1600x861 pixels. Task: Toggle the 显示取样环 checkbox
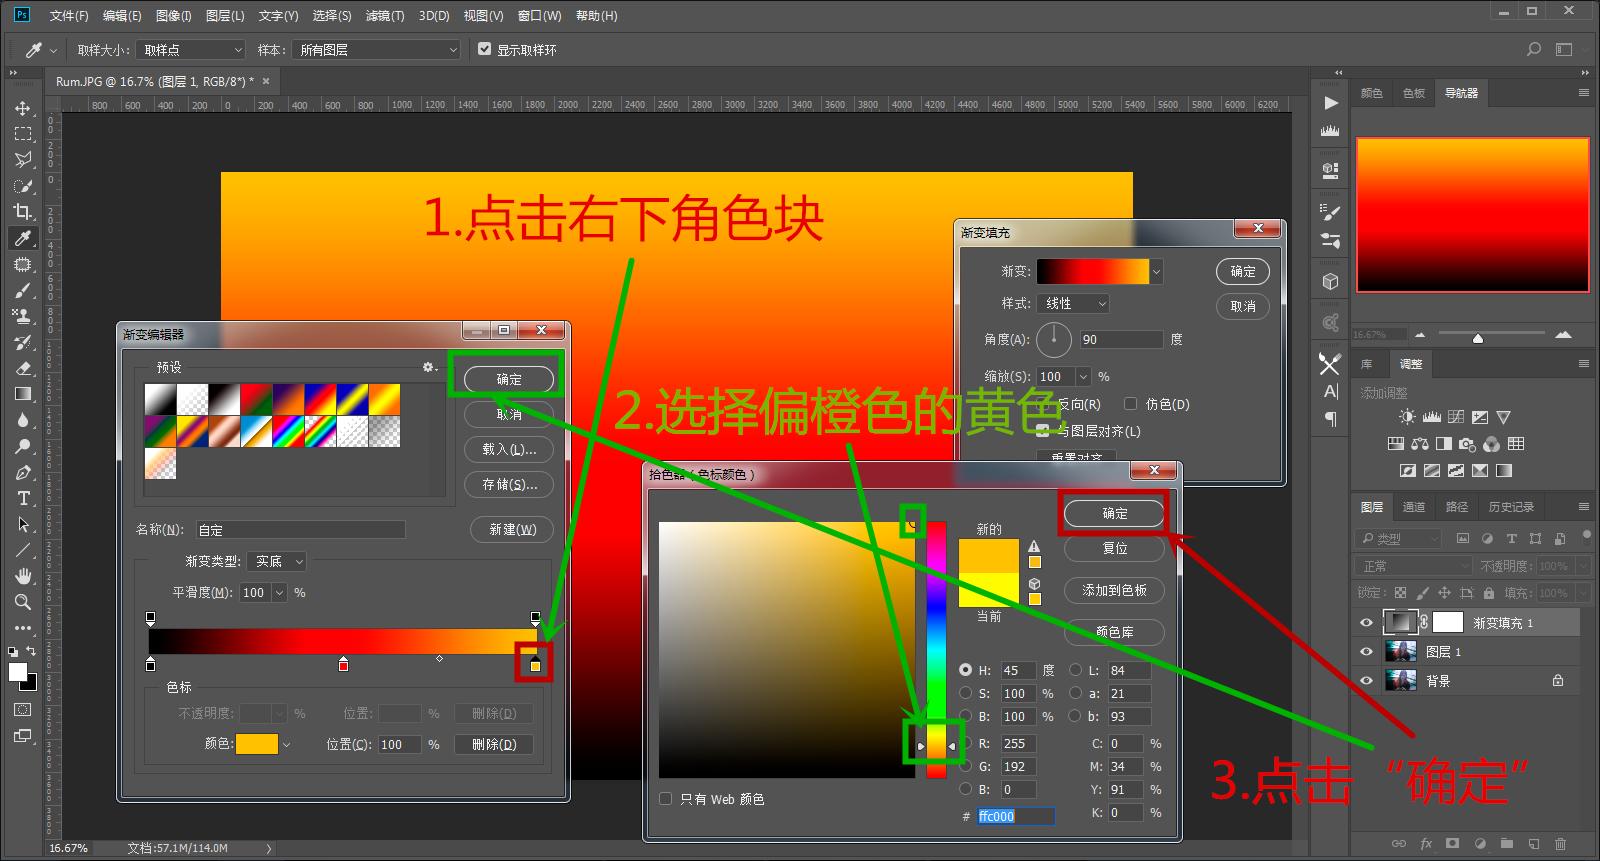485,49
